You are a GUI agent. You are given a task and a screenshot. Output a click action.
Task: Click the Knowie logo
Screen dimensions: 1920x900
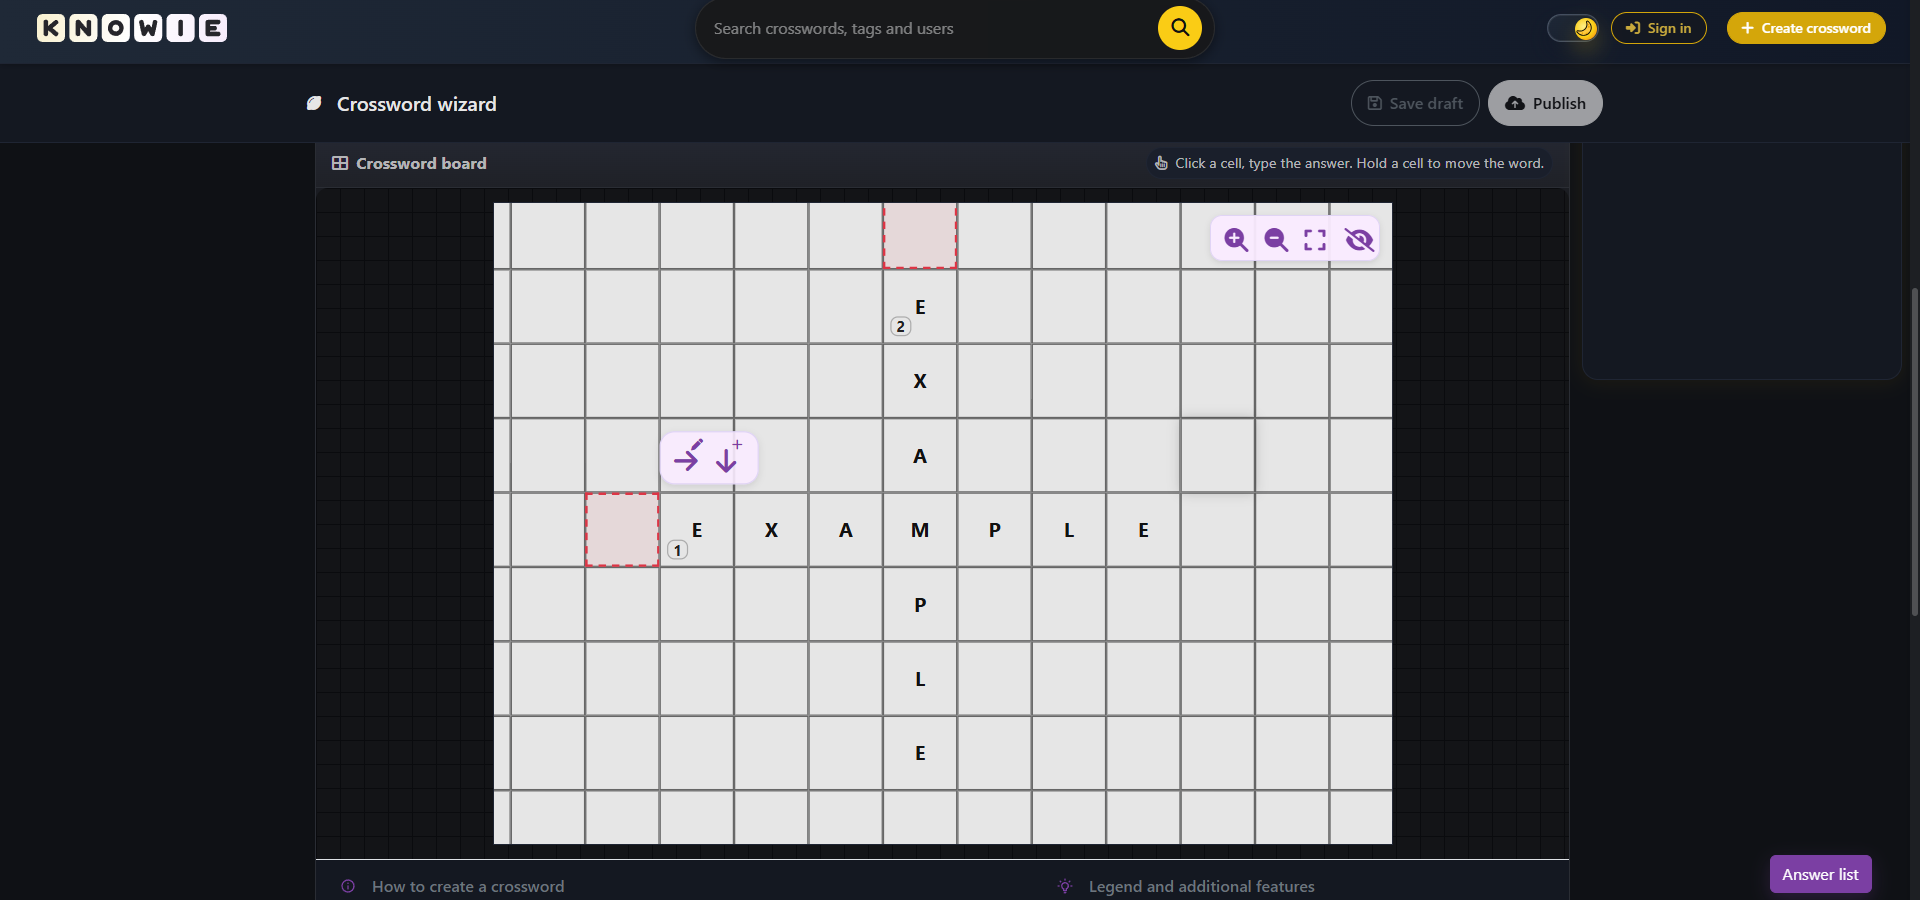(x=131, y=28)
